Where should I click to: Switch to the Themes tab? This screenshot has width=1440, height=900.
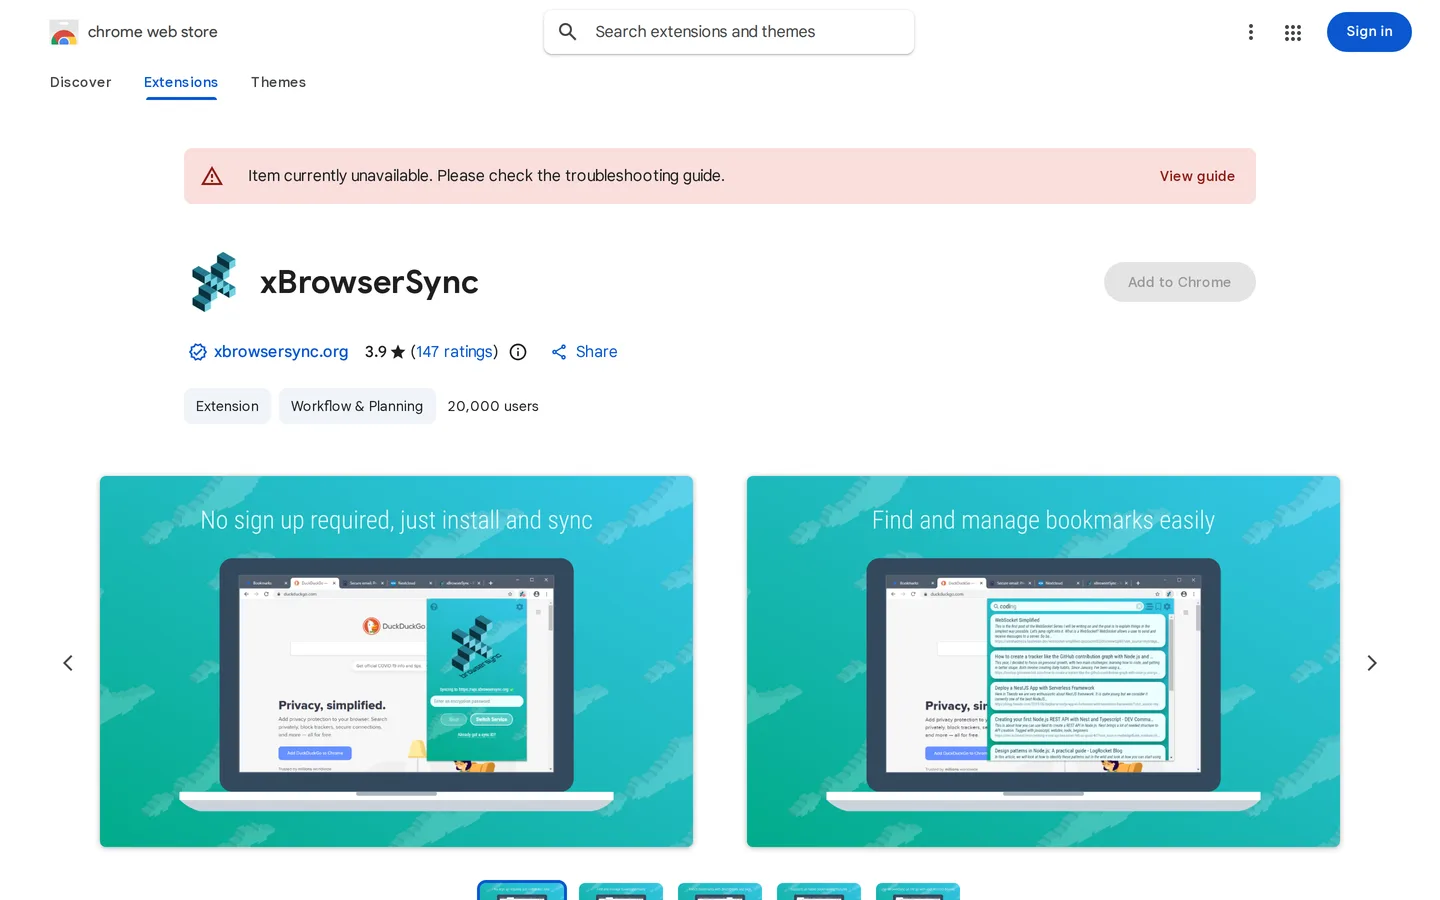[x=278, y=82]
